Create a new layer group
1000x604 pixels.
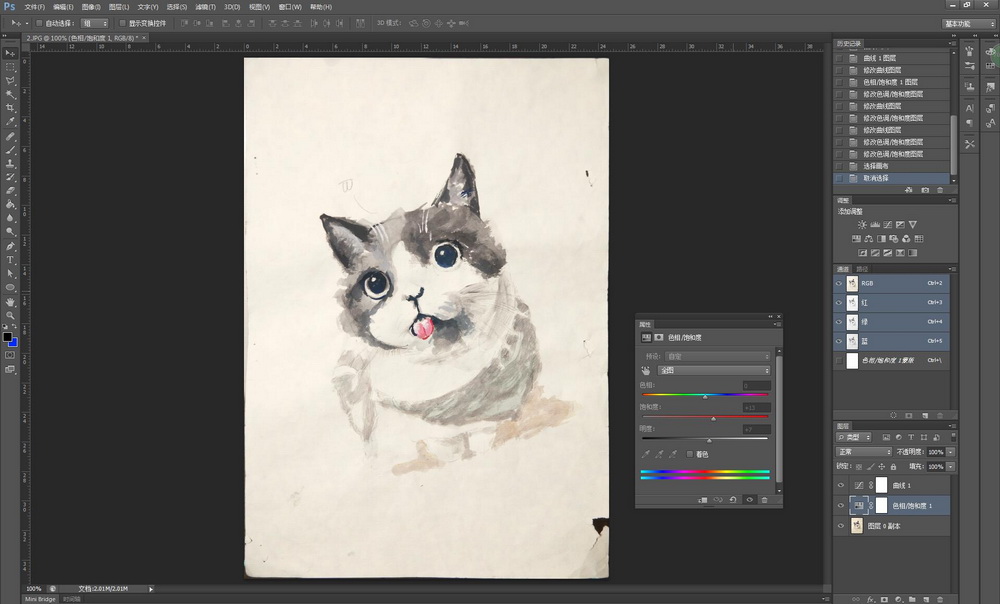[912, 600]
